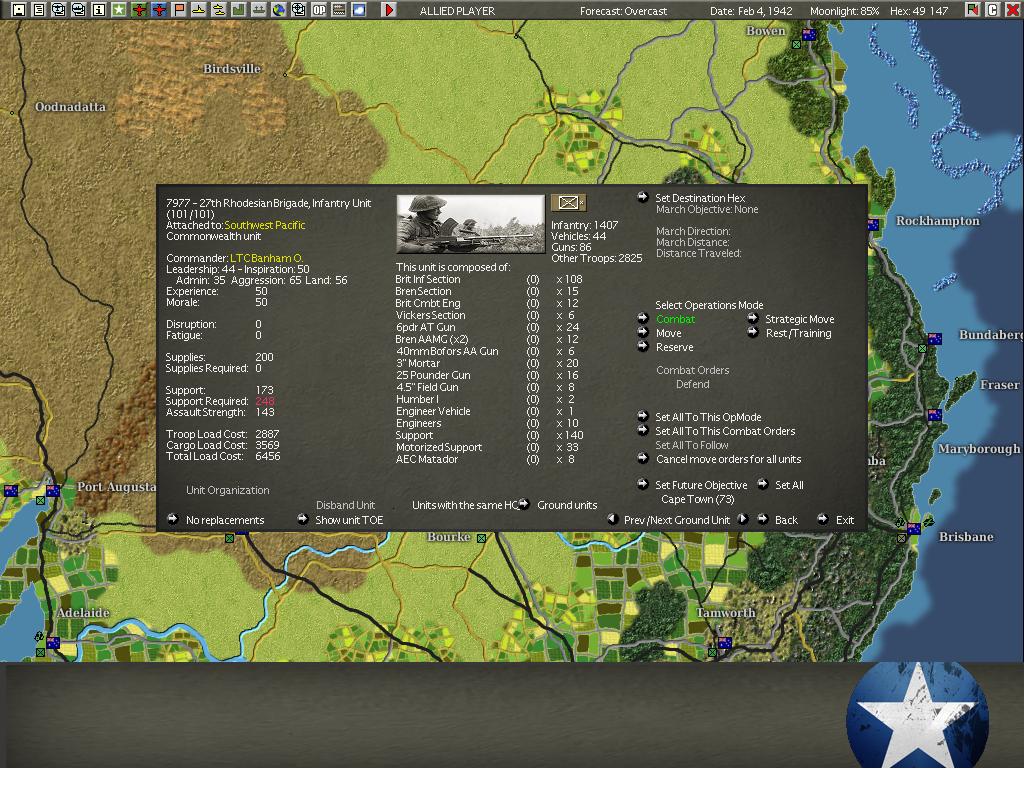Click the striped report icon beside OP

(339, 10)
